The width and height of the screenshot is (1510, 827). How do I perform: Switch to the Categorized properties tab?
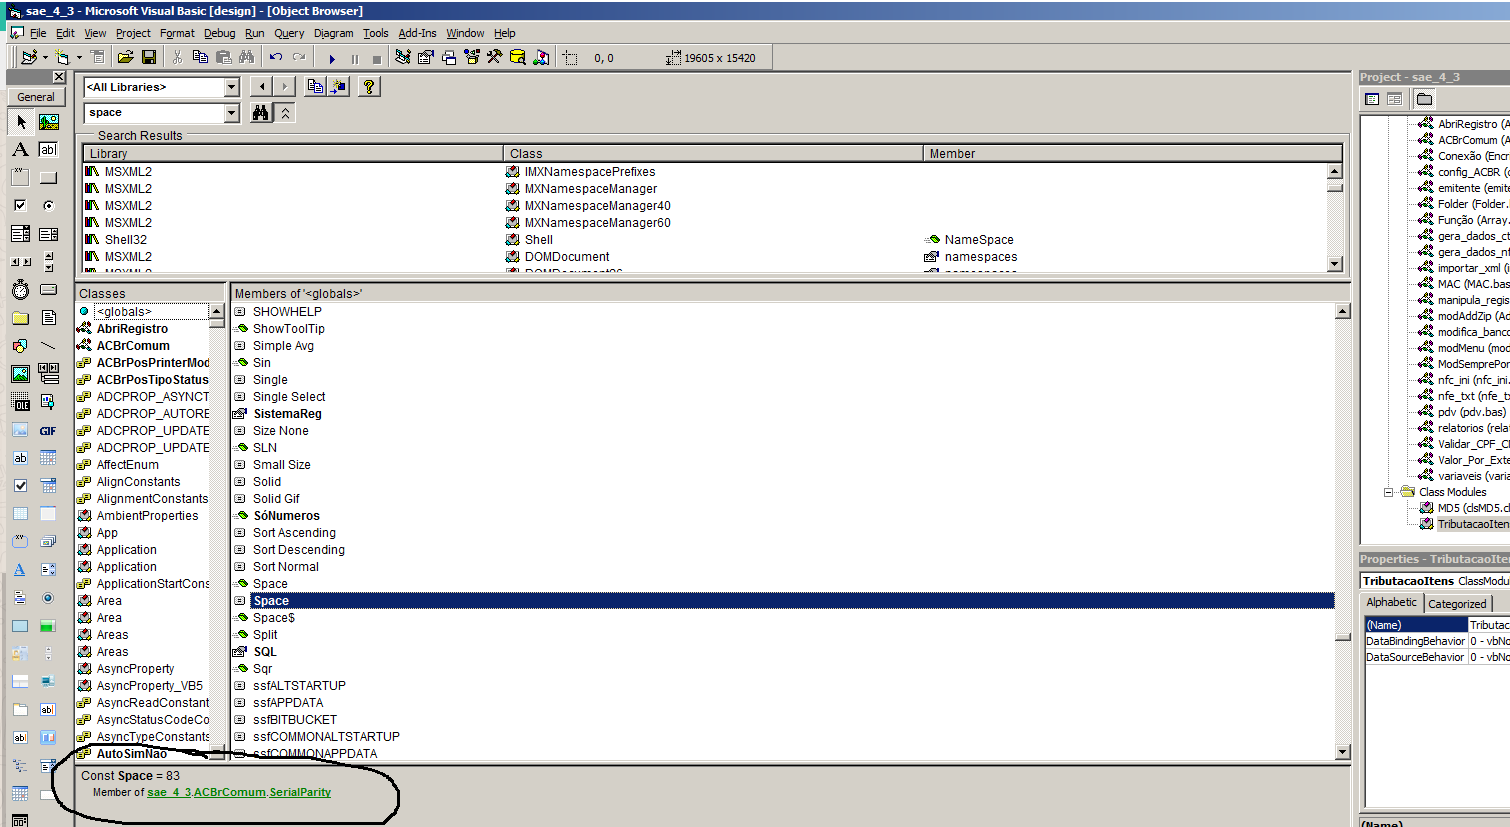[x=1457, y=604]
